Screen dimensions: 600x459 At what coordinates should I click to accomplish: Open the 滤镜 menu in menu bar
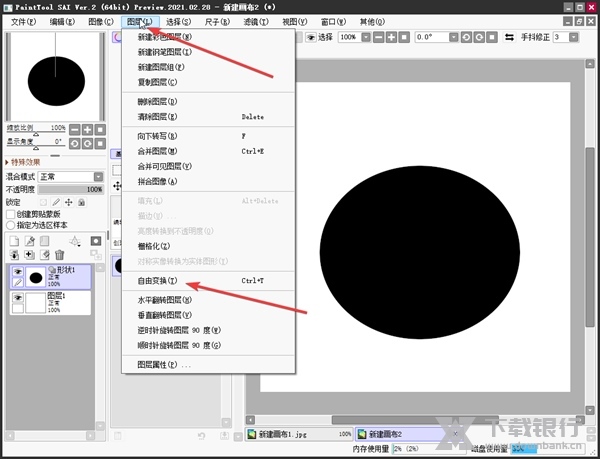[x=256, y=21]
